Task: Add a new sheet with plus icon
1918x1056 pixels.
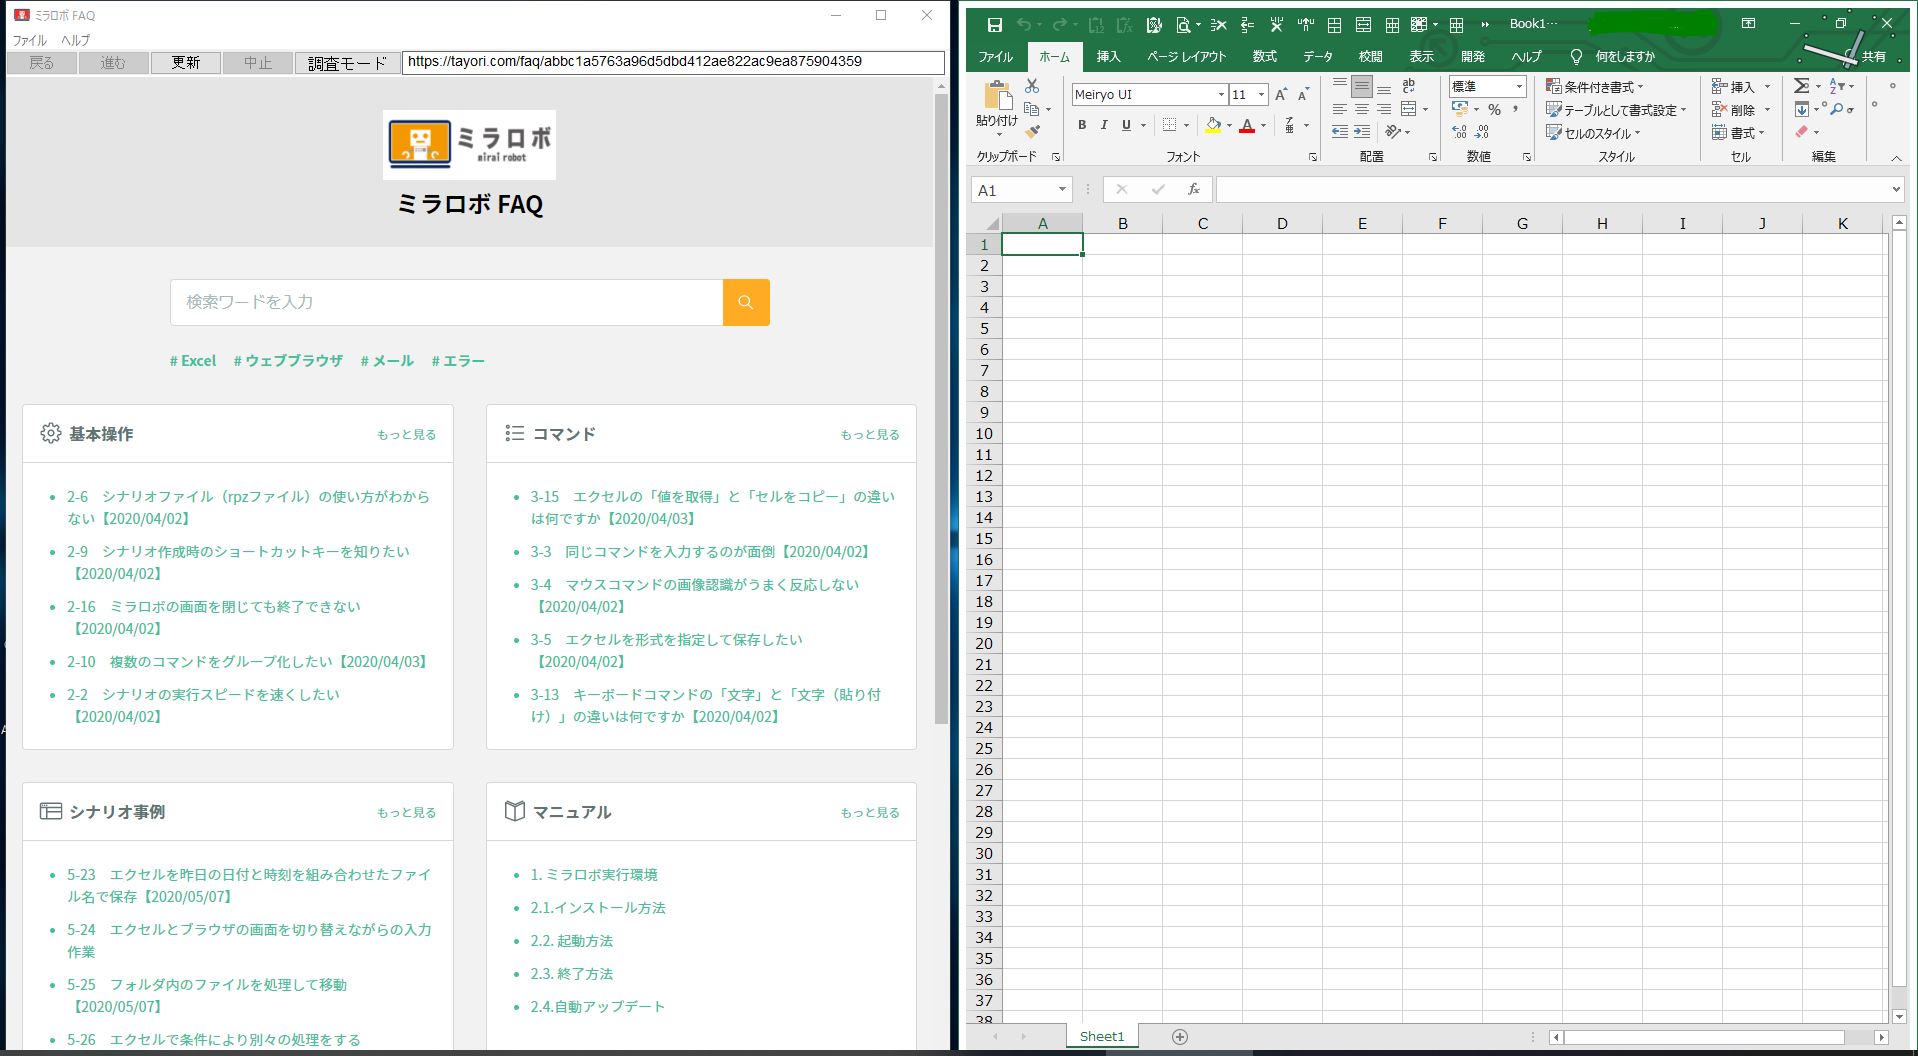Action: tap(1180, 1037)
